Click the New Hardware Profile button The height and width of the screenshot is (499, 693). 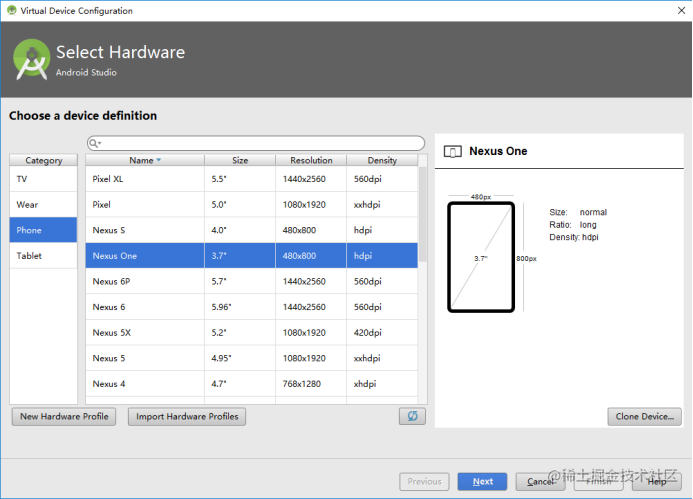tap(64, 416)
